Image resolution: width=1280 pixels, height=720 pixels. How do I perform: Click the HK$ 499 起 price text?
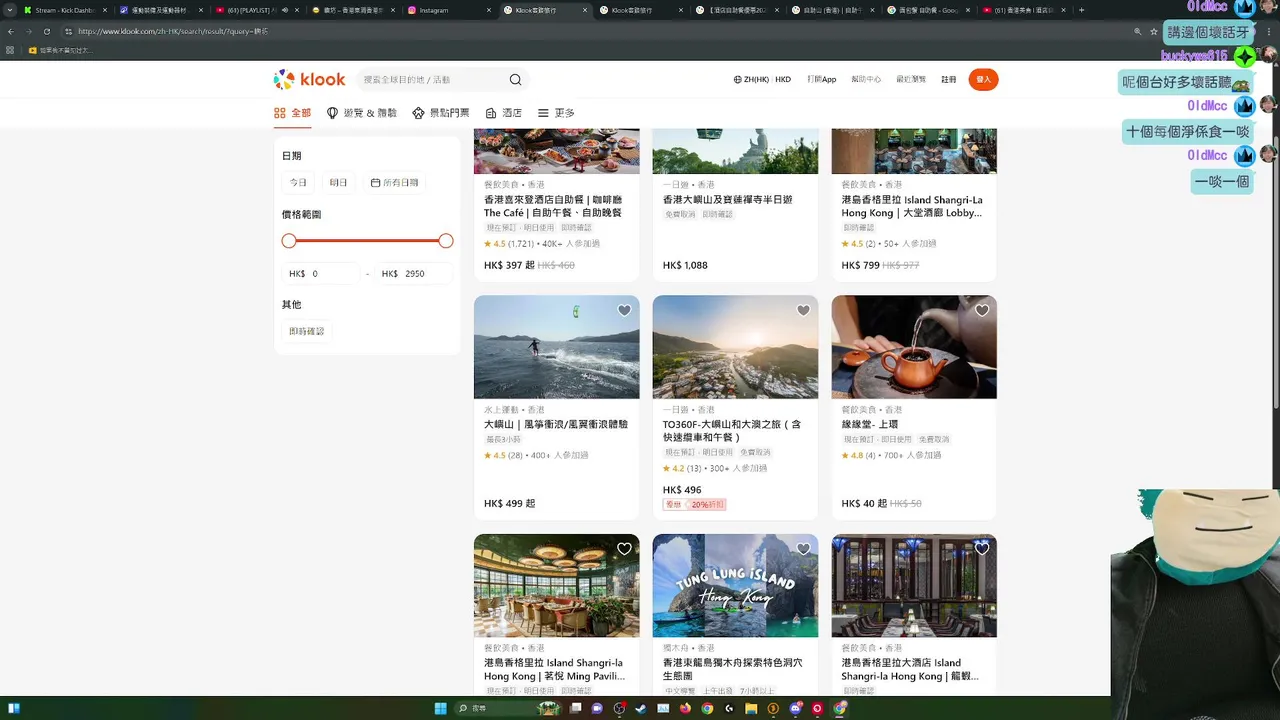(509, 503)
